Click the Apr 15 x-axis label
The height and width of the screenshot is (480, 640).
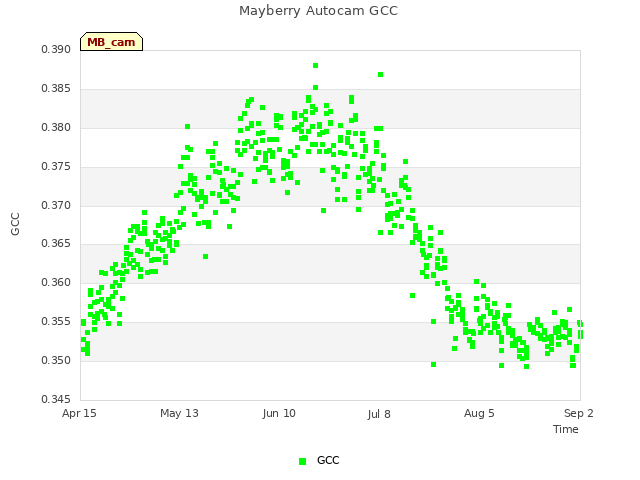pyautogui.click(x=79, y=413)
